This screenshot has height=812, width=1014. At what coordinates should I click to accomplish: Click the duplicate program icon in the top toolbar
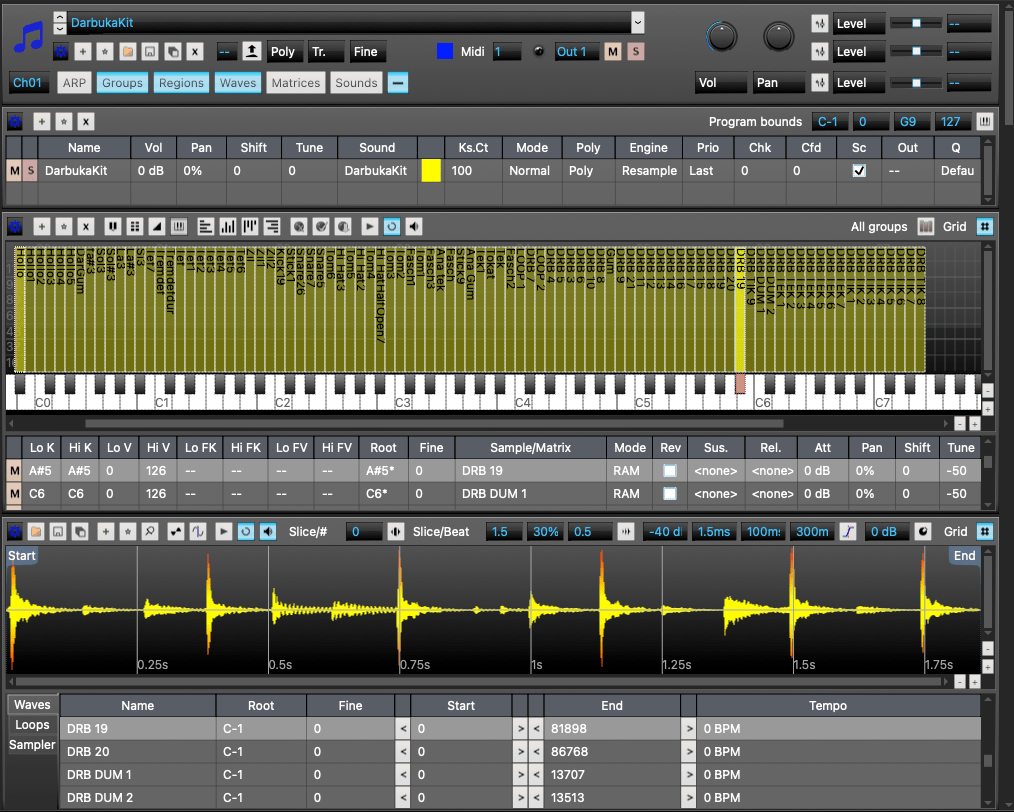[173, 52]
